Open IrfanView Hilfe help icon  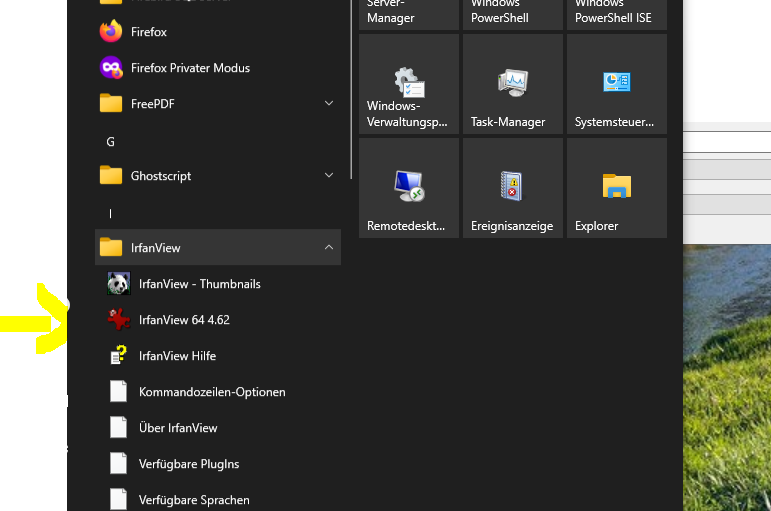pos(118,356)
